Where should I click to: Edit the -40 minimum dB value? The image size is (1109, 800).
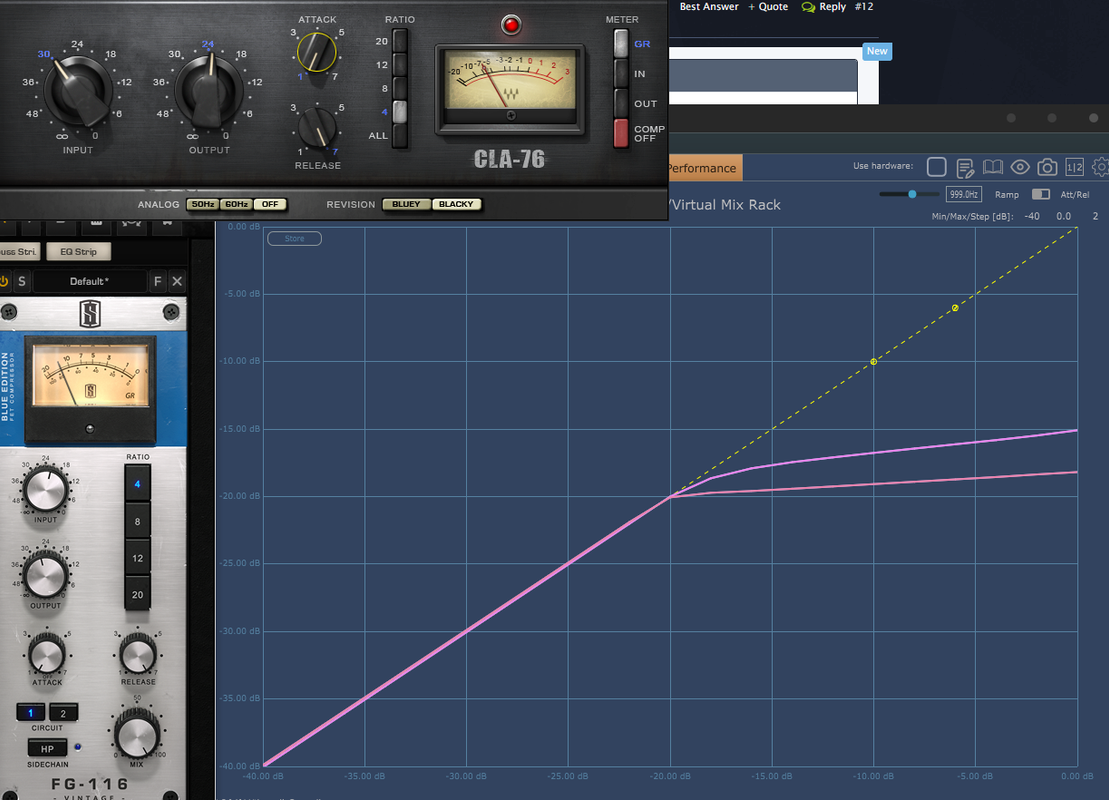[x=1032, y=216]
